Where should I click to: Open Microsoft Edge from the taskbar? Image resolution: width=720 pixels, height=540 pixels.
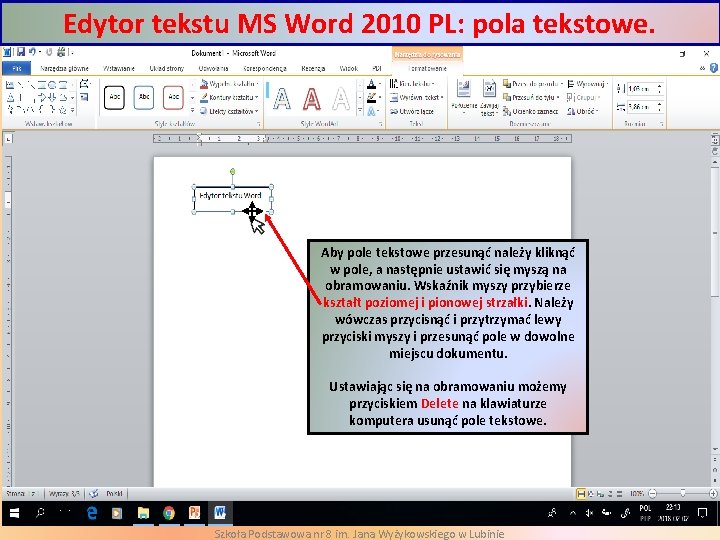click(x=92, y=513)
